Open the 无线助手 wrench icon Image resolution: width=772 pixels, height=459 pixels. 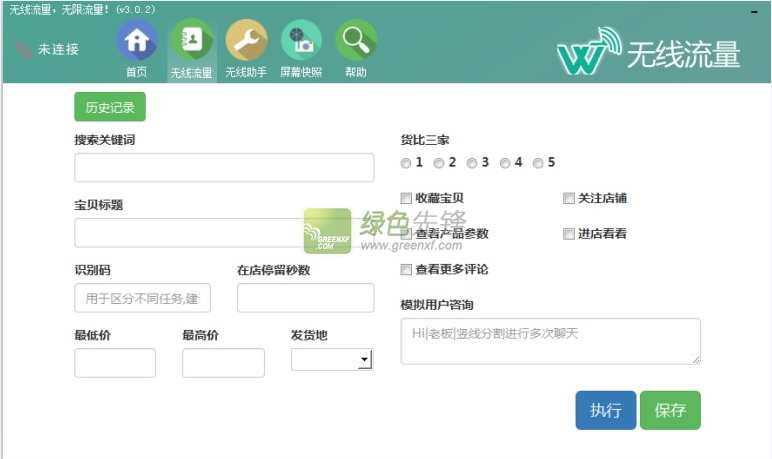click(246, 40)
